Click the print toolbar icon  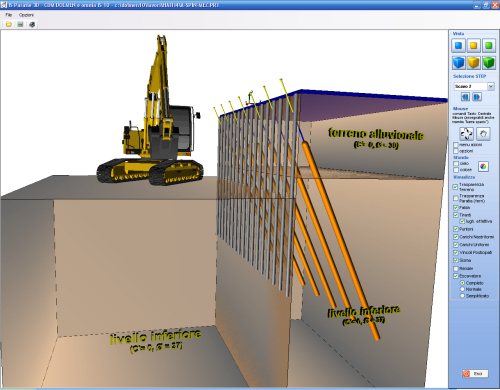[x=32, y=24]
